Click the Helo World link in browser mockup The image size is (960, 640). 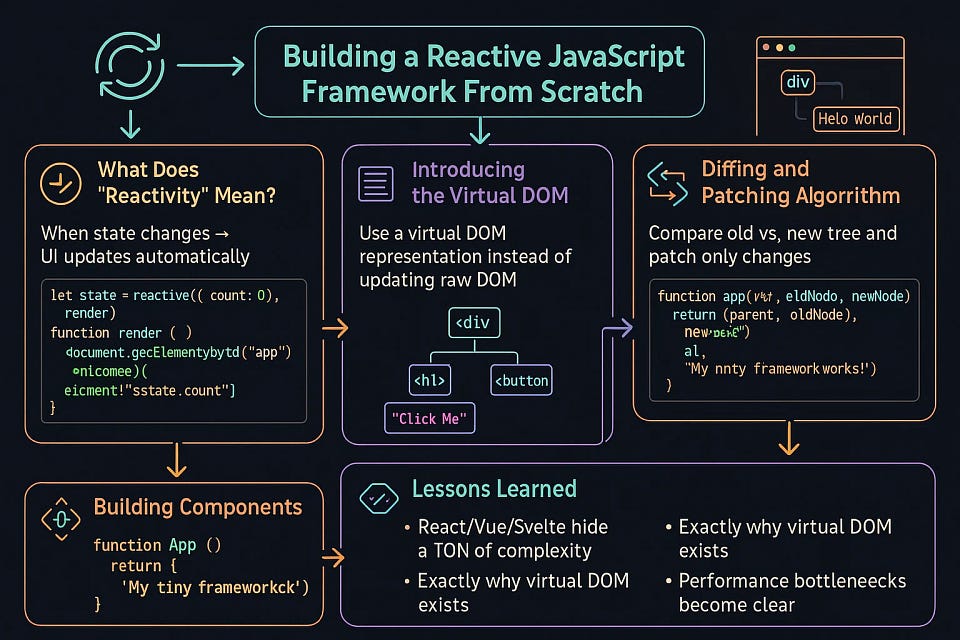pyautogui.click(x=856, y=118)
